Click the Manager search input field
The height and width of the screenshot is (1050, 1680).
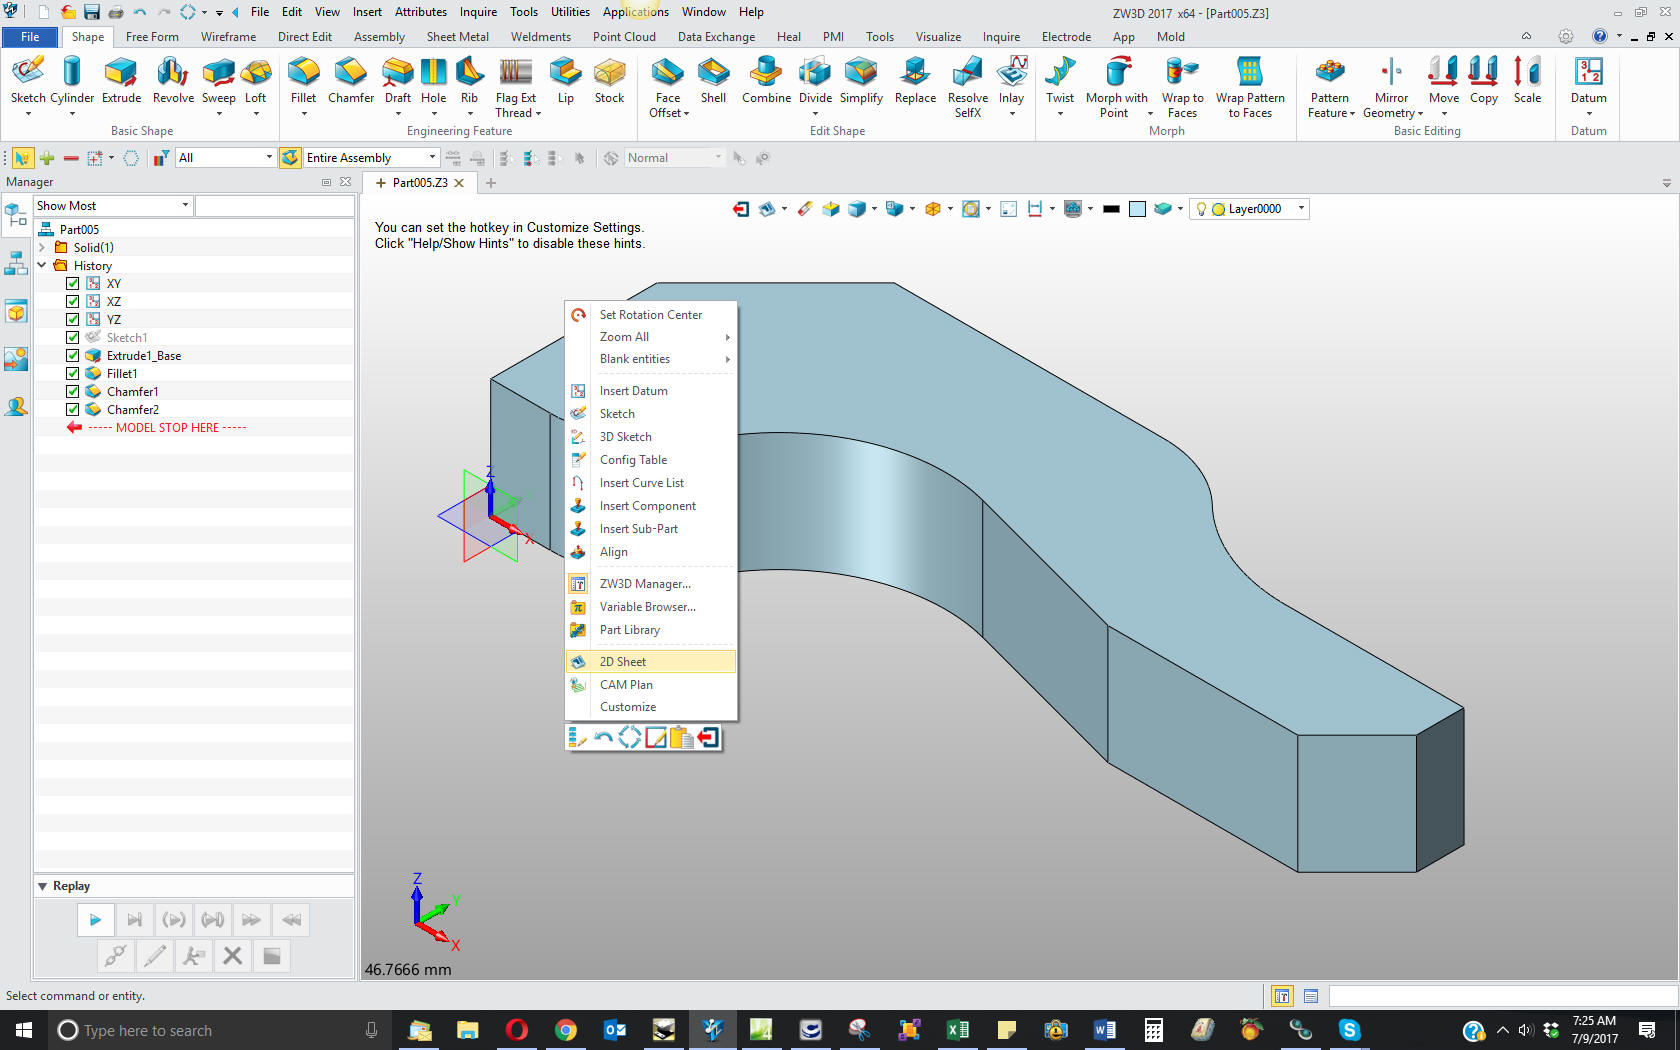tap(275, 206)
